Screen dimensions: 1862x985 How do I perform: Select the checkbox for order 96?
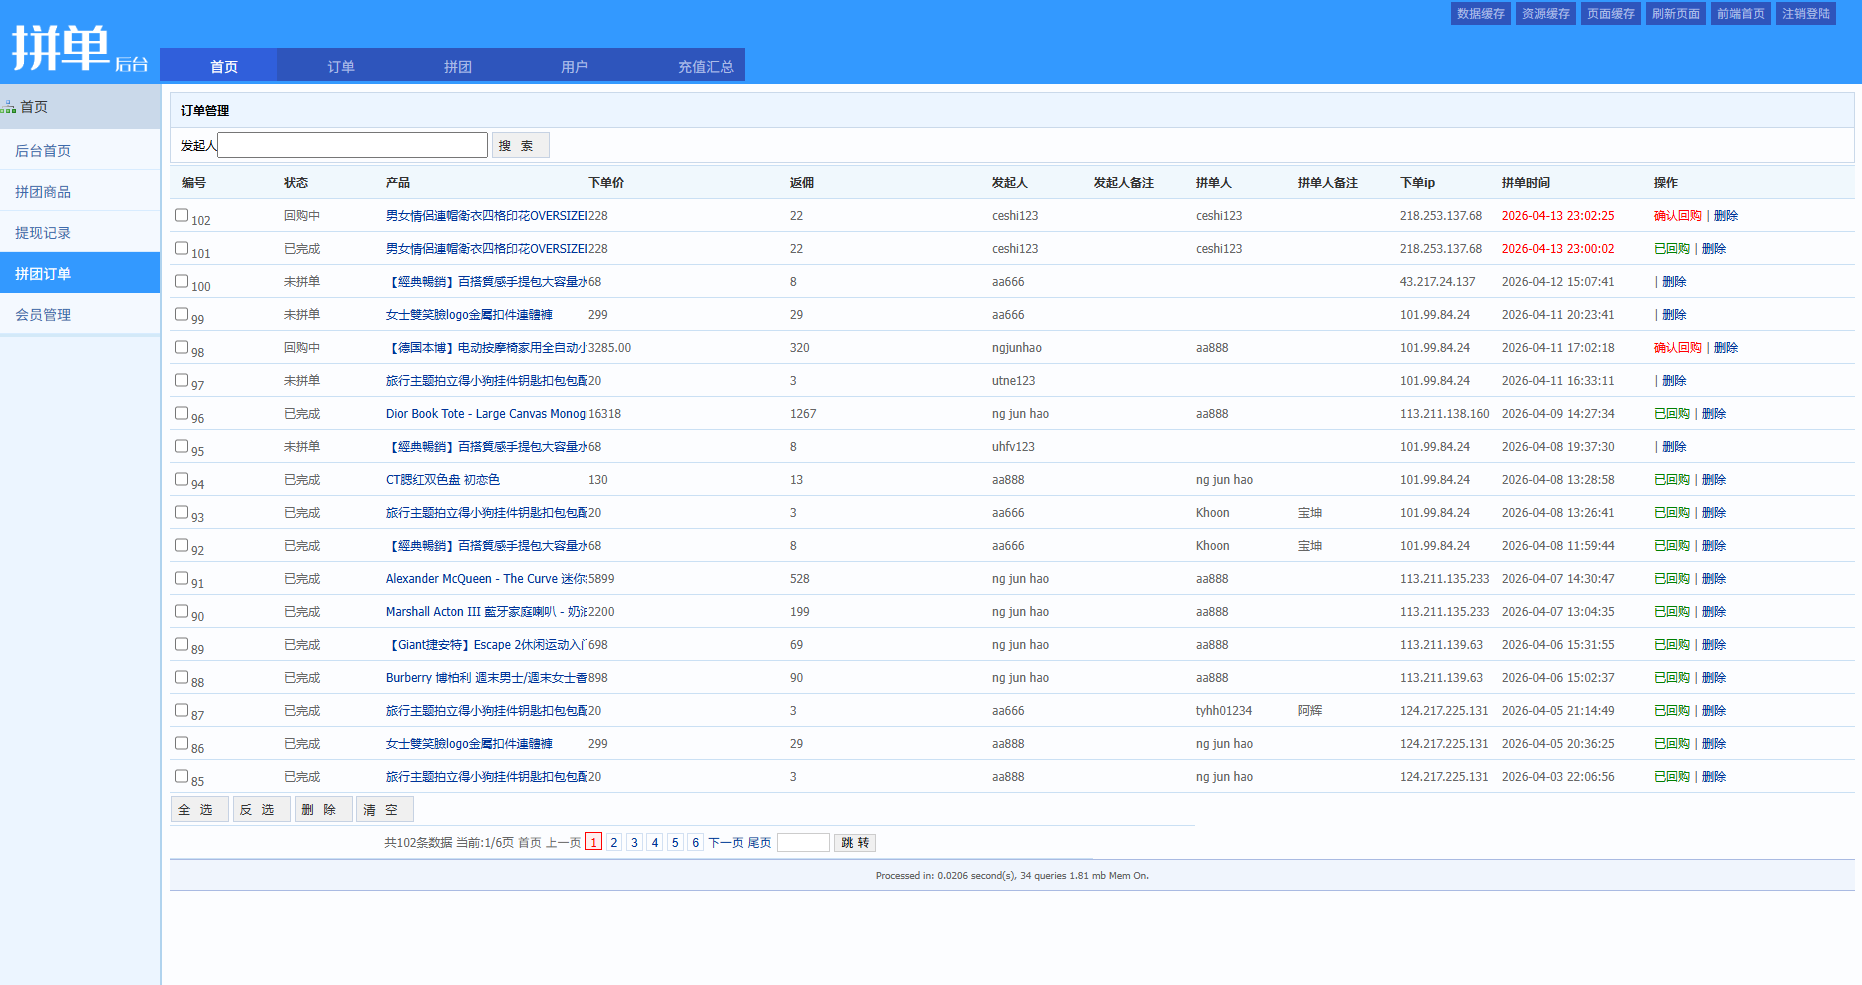click(x=181, y=413)
